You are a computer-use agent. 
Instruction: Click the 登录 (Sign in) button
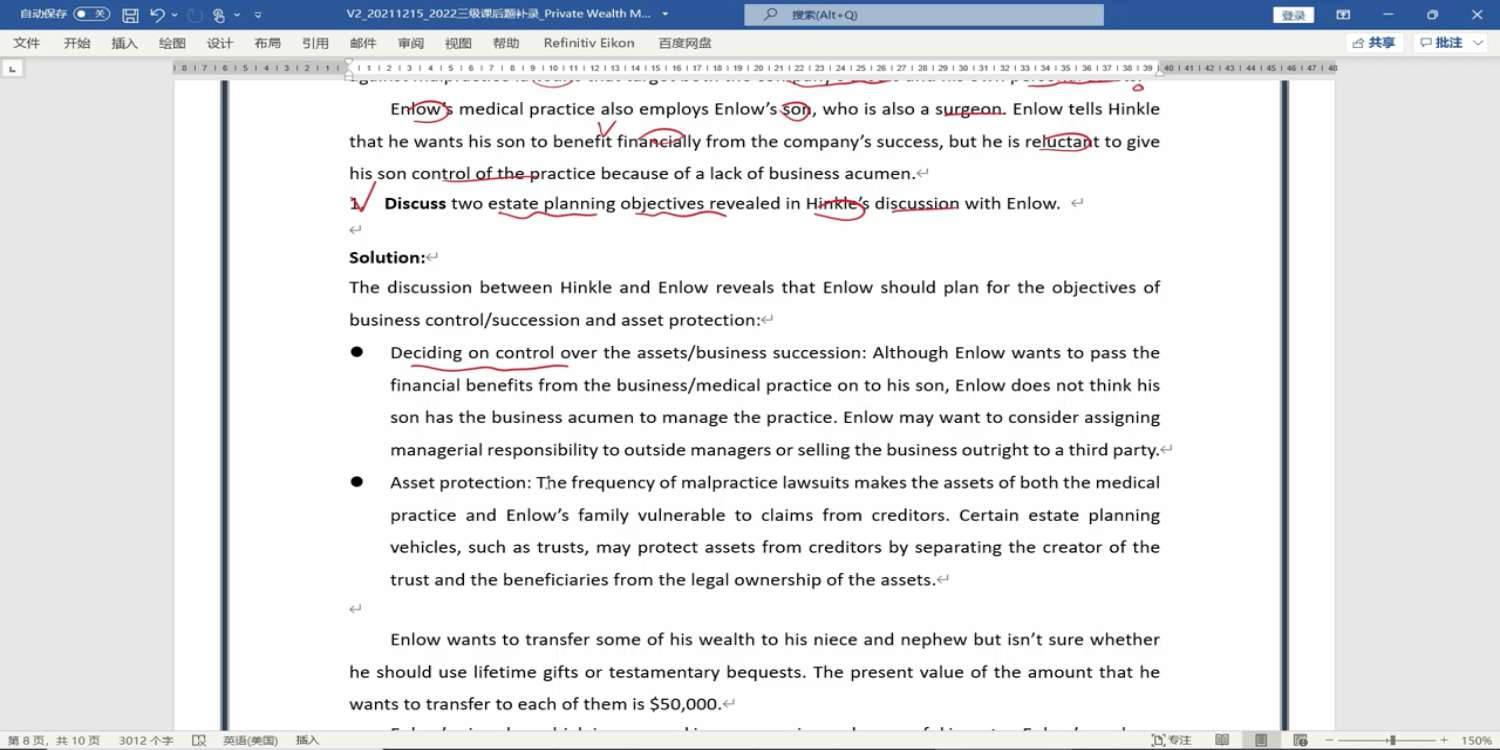(x=1293, y=15)
